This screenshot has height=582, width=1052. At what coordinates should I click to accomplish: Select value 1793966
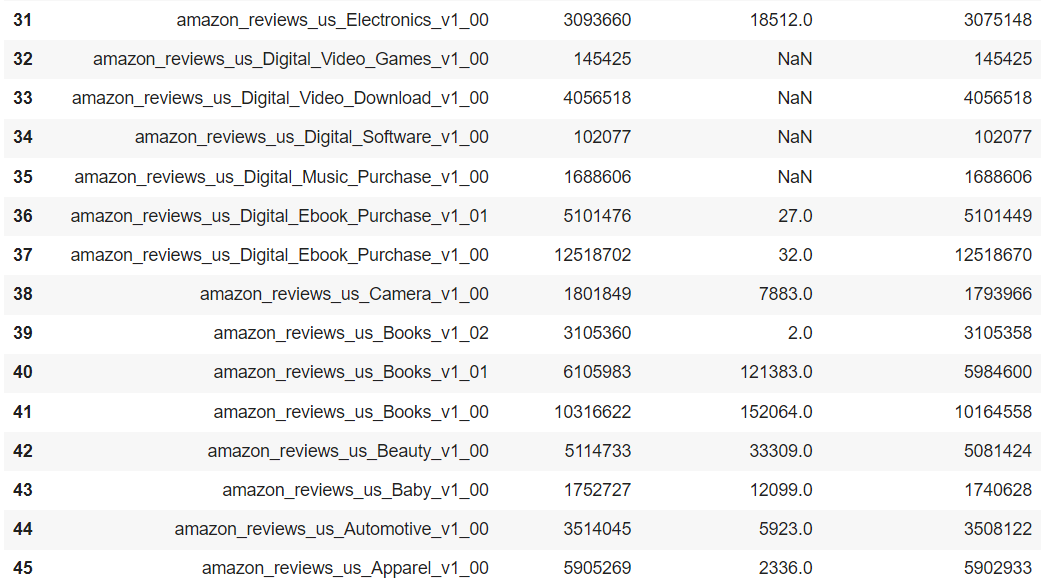[x=998, y=294]
